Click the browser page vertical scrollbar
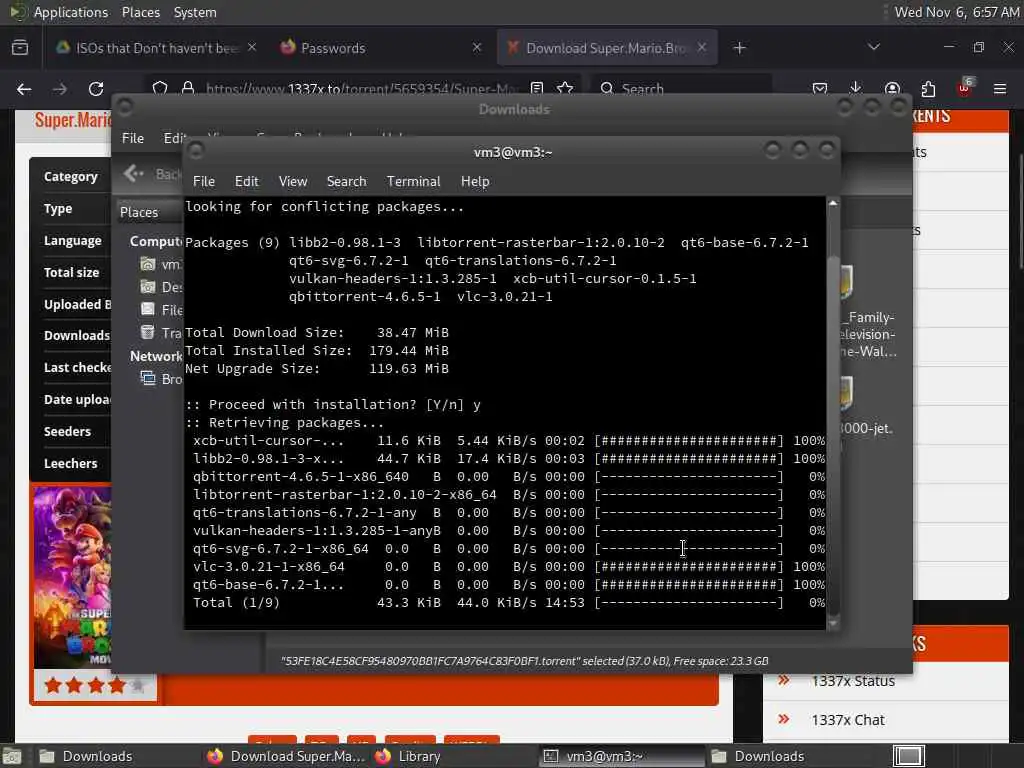This screenshot has width=1024, height=768. [x=1019, y=210]
